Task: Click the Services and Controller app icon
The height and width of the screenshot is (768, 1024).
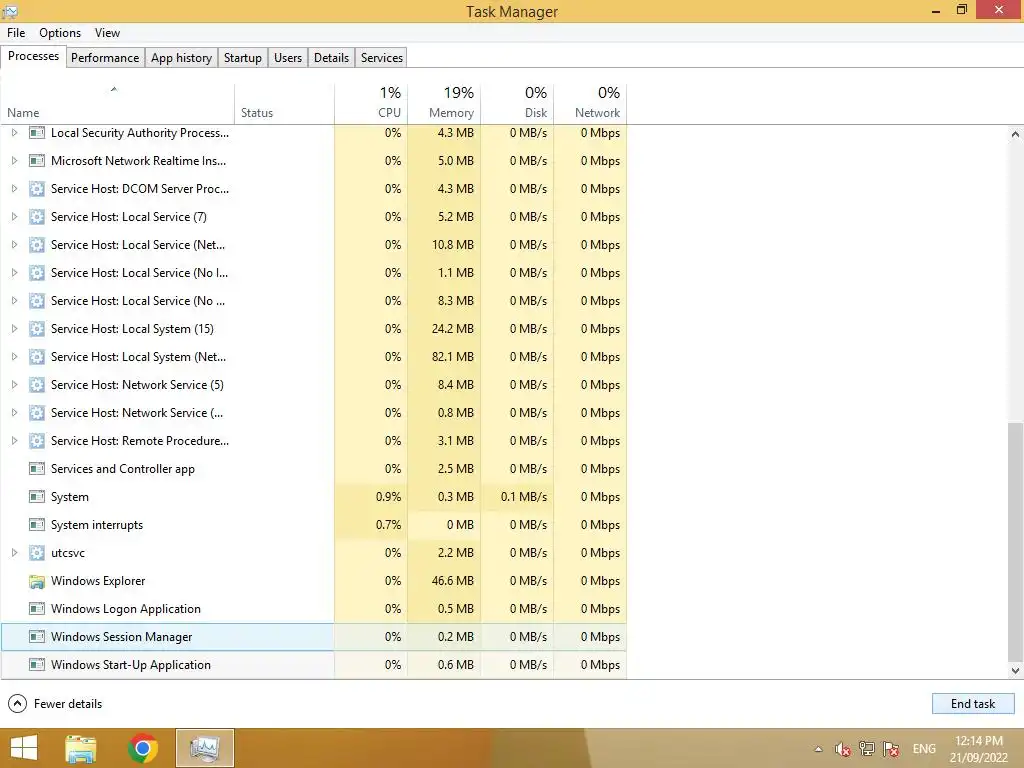Action: [x=37, y=469]
